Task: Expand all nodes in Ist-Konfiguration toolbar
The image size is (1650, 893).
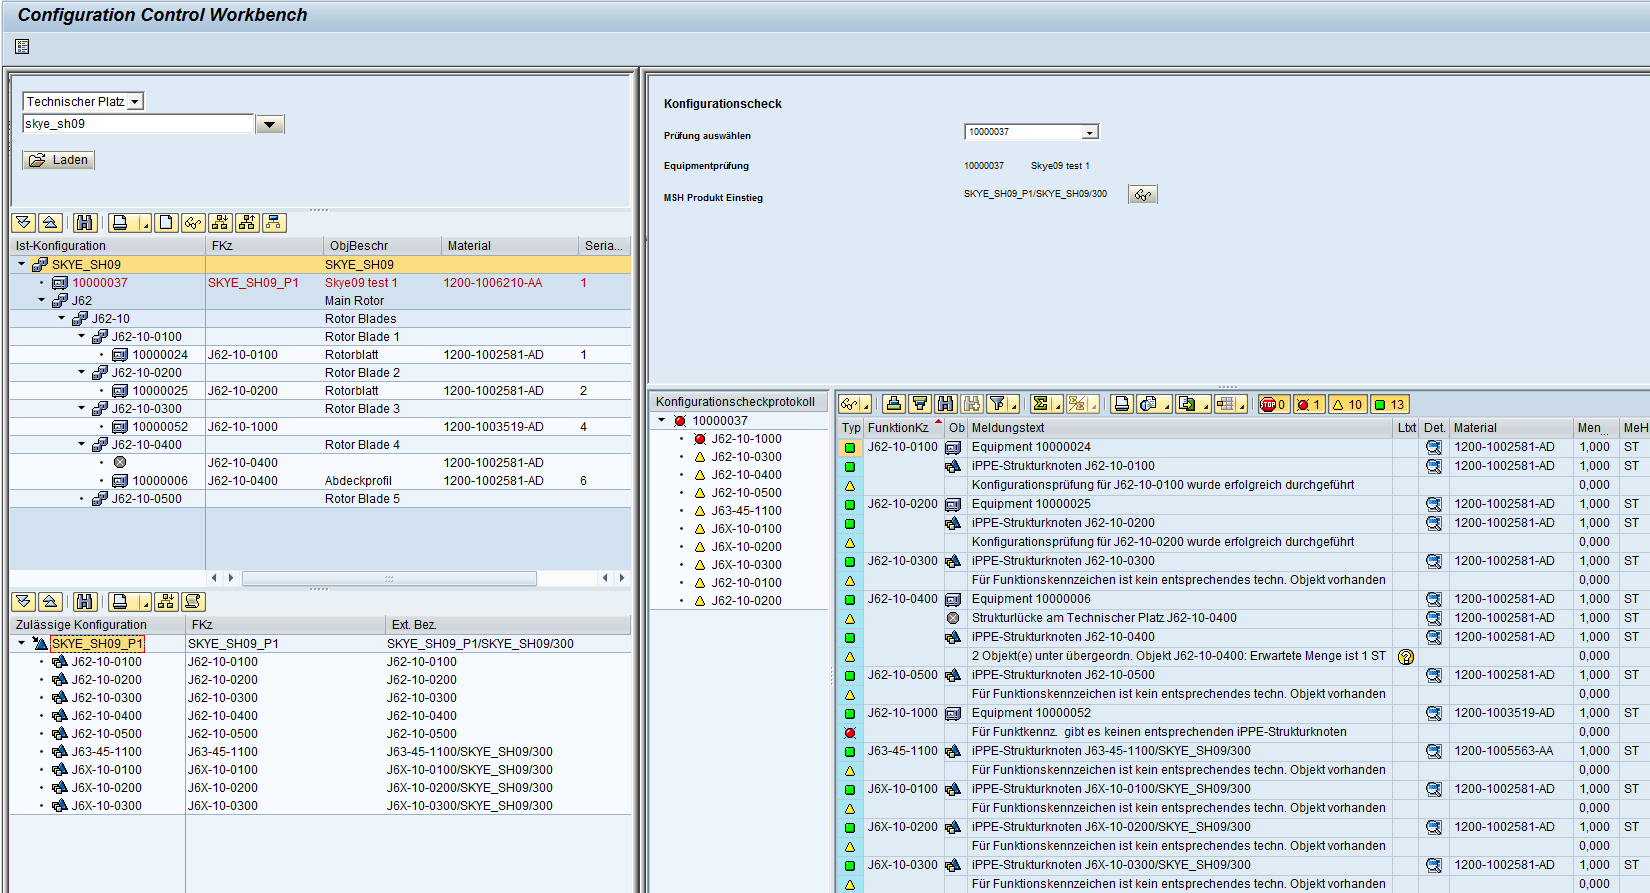Action: pyautogui.click(x=24, y=223)
